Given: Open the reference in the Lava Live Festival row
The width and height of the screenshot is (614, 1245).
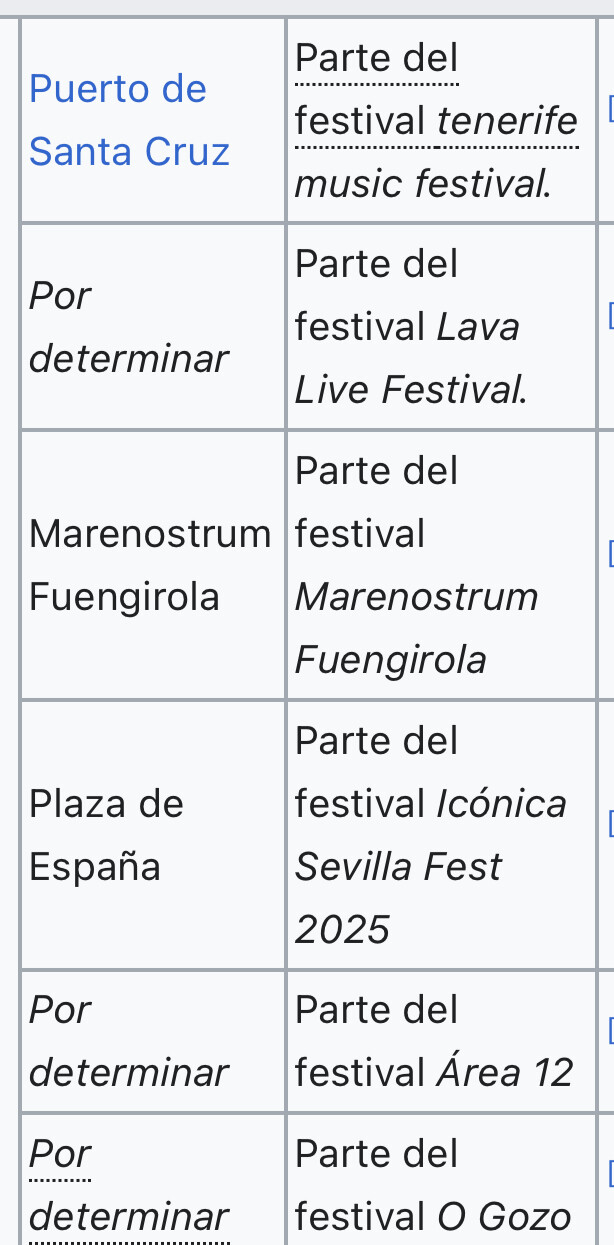Looking at the screenshot, I should [x=609, y=316].
